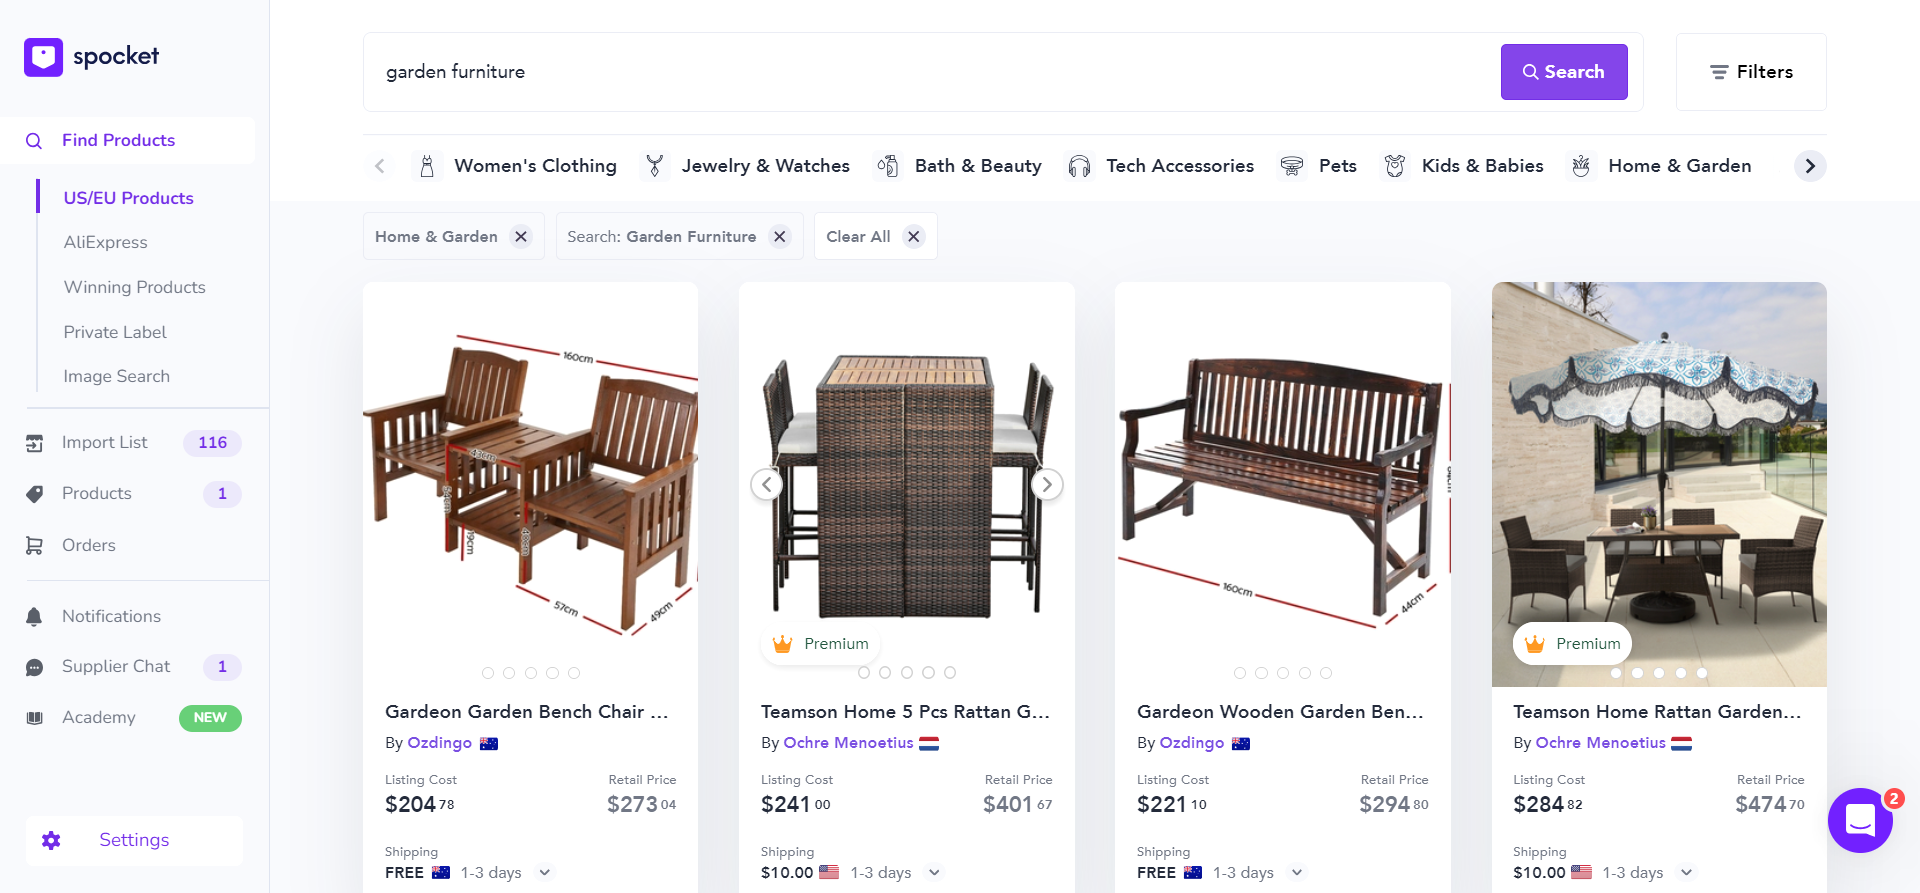Click the Notifications bell icon
Viewport: 1920px width, 893px height.
pos(34,616)
